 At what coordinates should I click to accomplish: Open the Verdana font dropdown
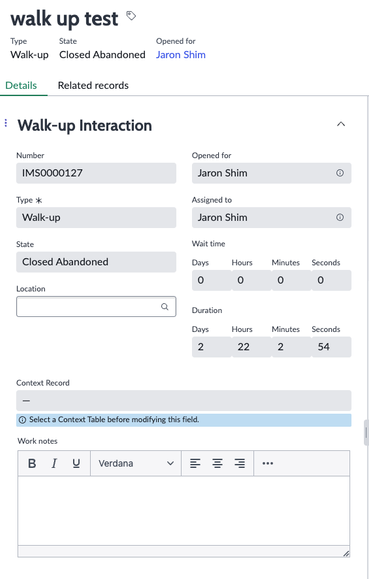(136, 463)
